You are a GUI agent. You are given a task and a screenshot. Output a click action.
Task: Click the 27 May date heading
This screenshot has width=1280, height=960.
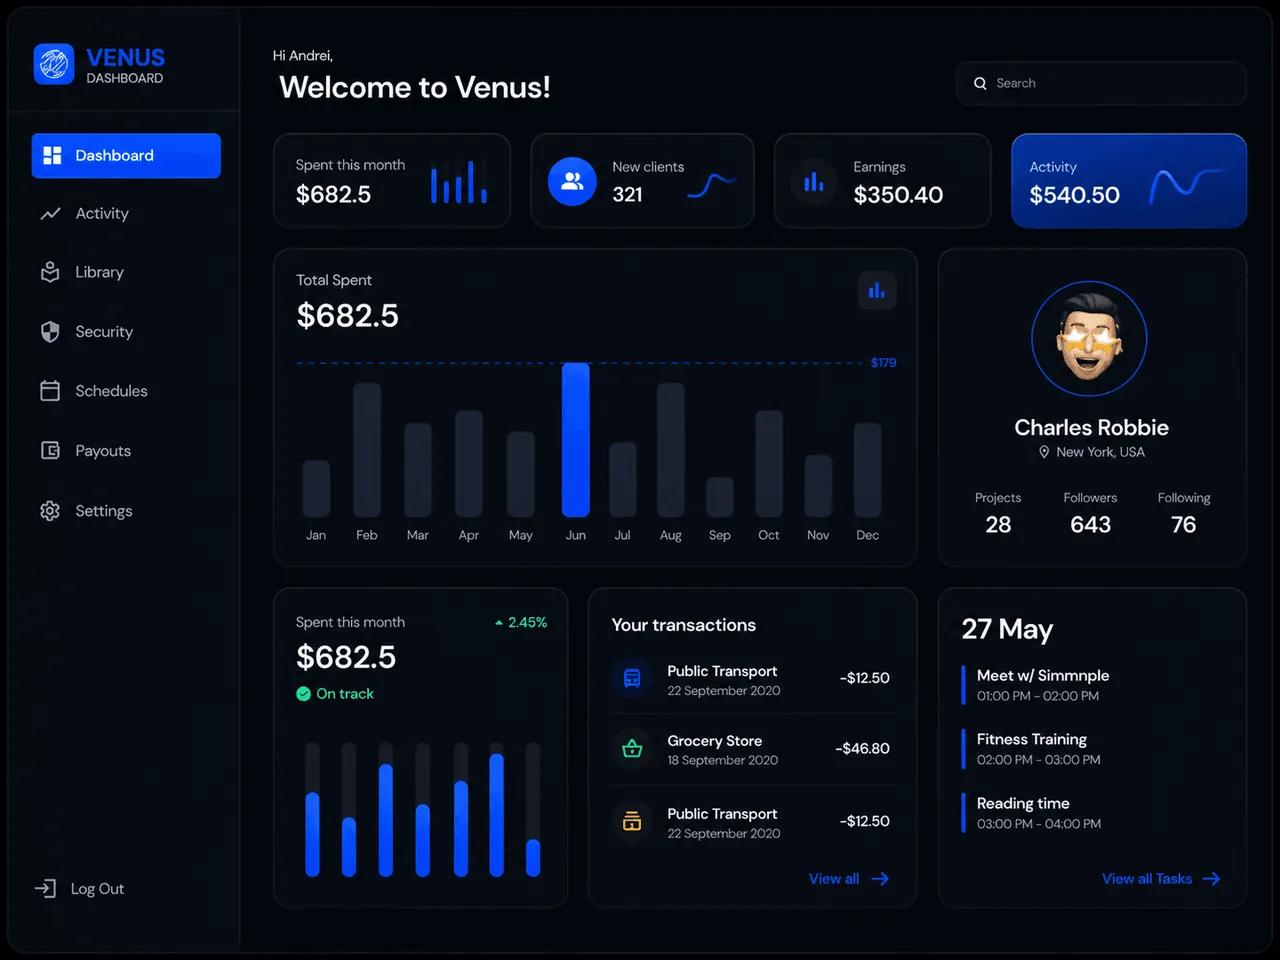coord(1007,629)
